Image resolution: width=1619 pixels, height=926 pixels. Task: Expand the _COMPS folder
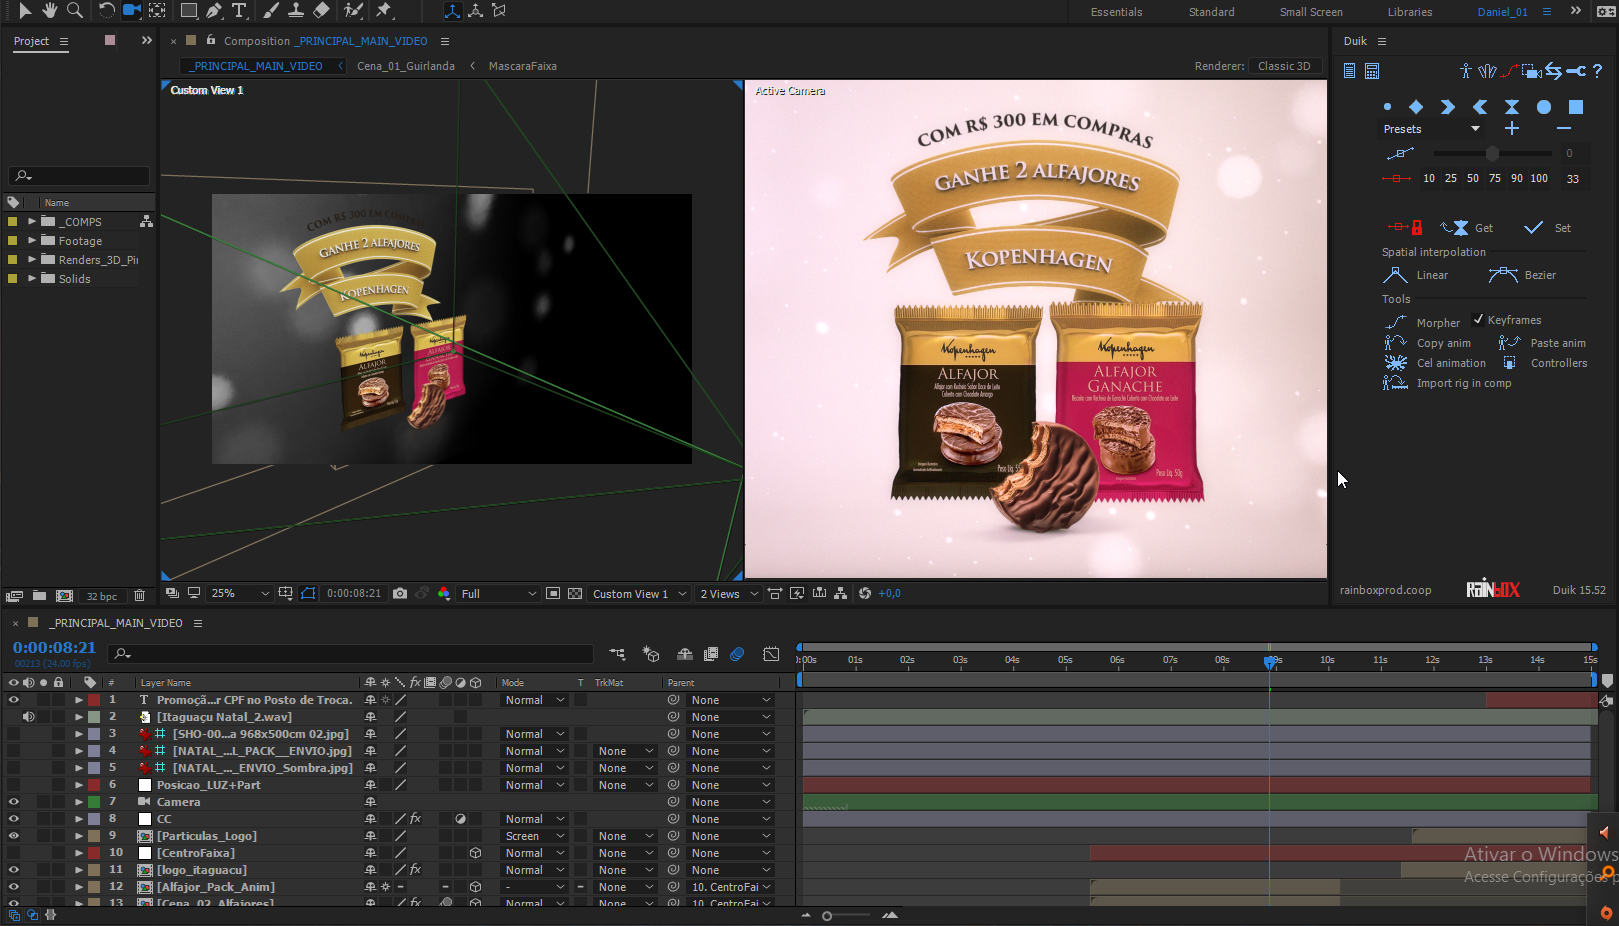(x=32, y=222)
